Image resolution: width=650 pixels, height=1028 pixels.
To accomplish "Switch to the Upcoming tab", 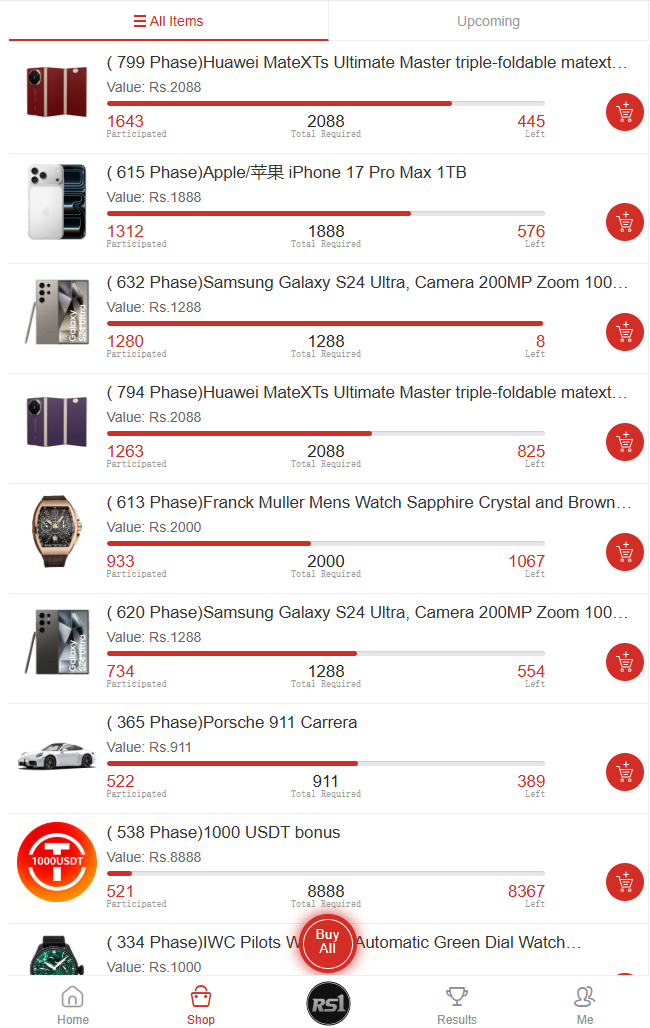I will [x=488, y=21].
